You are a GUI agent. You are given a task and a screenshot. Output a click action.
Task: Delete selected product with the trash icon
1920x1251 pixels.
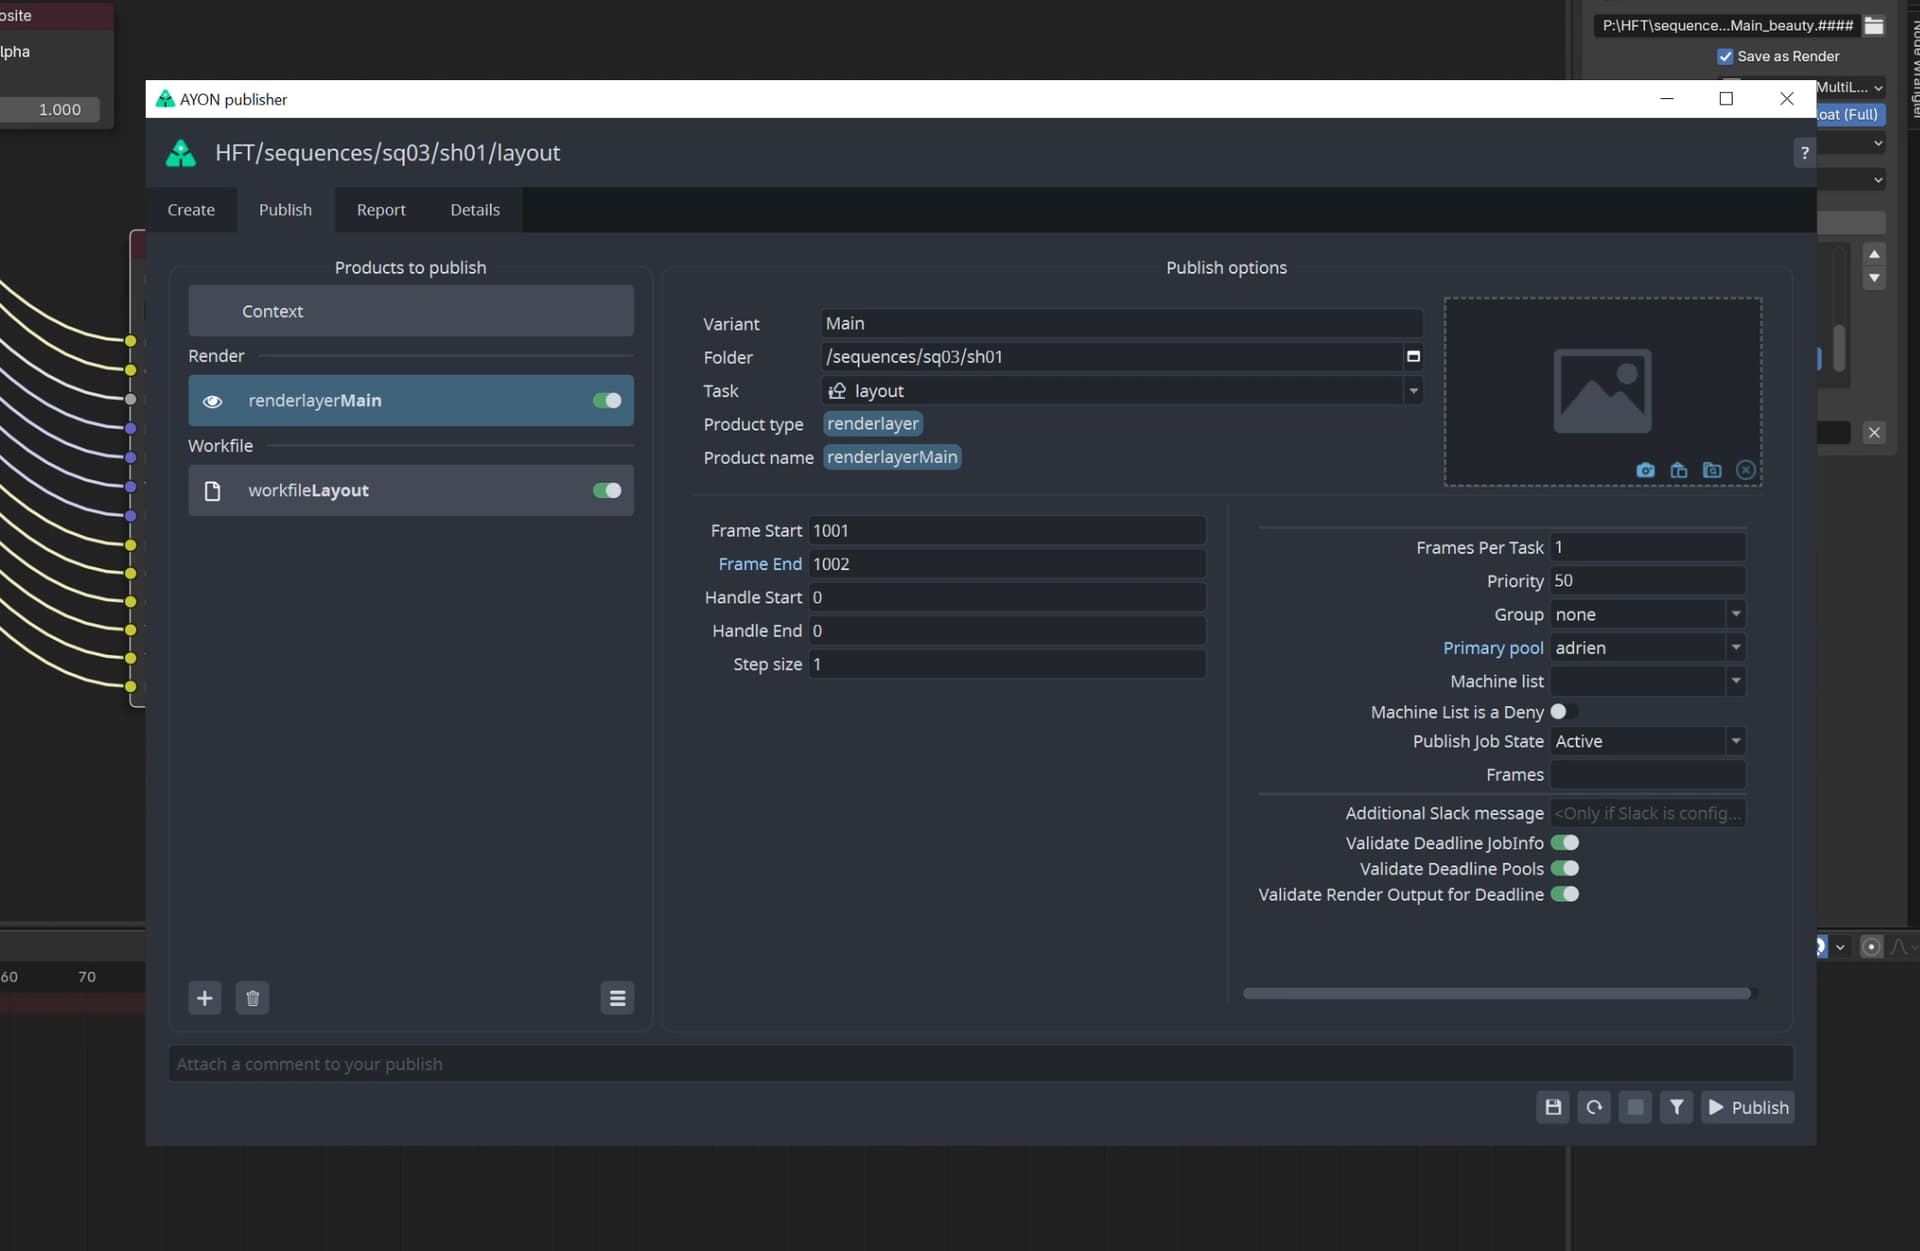252,998
